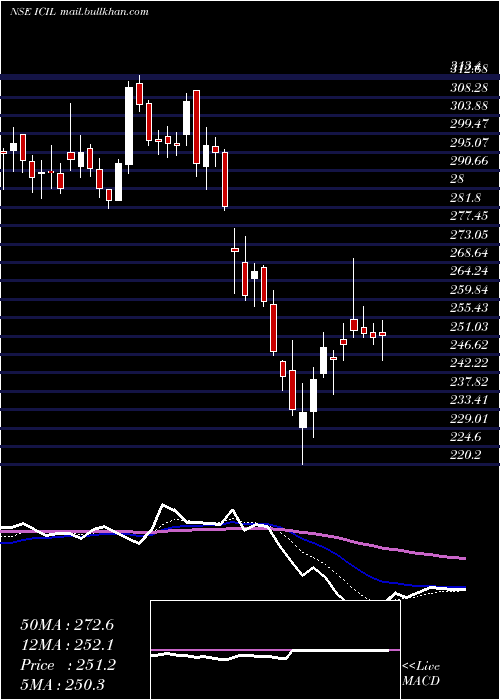Screen dimensions: 500x700
Task: Select the 224.6 price level label
Action: (x=465, y=436)
